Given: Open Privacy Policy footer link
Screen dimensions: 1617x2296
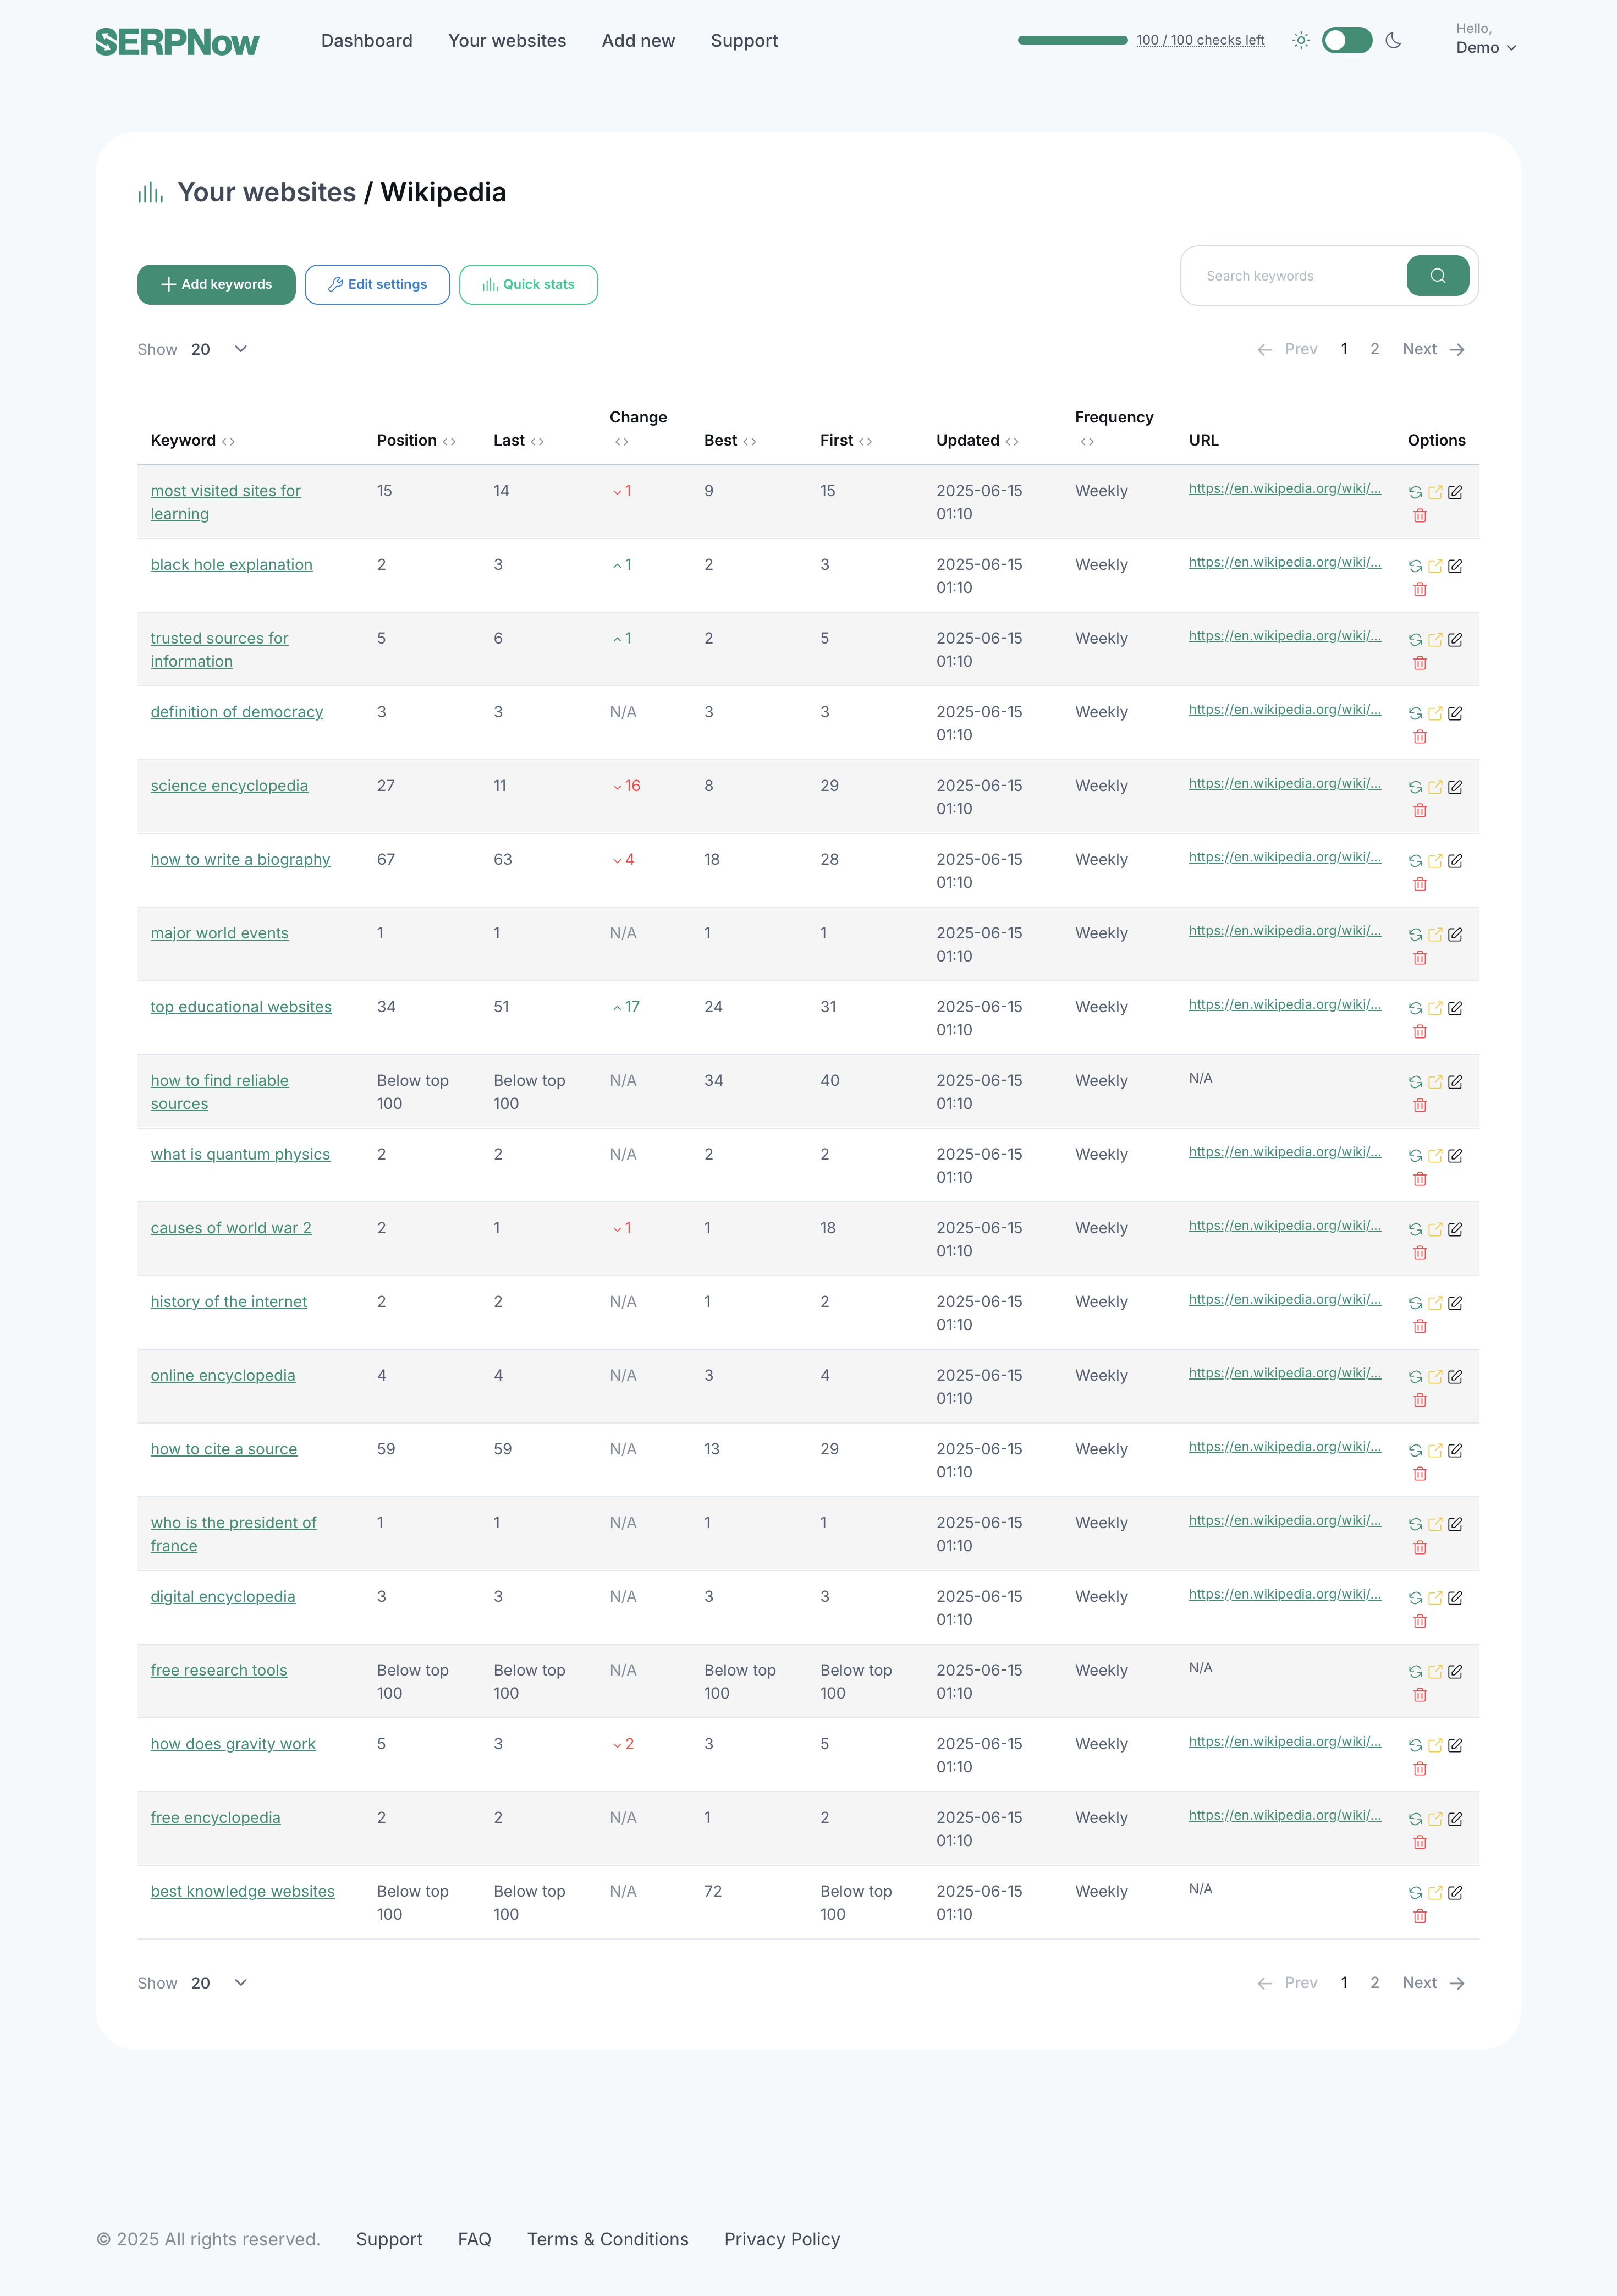Looking at the screenshot, I should (782, 2239).
